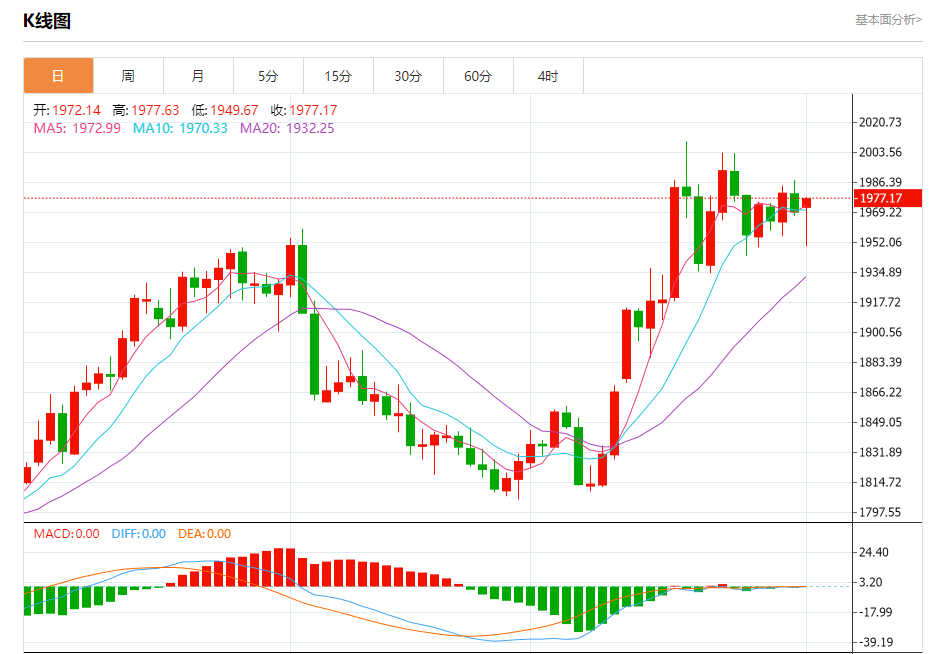Click the MACD:0.00 indicator label
Screen dimensions: 937x654
(66, 534)
